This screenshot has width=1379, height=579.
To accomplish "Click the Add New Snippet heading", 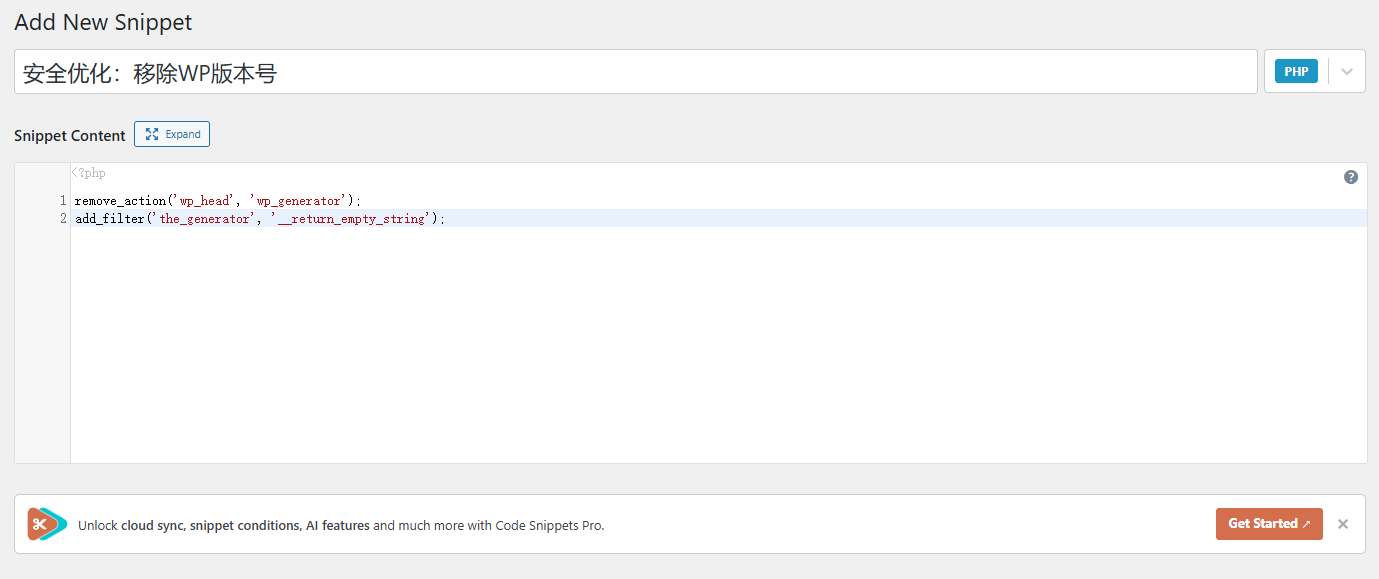I will click(x=103, y=22).
